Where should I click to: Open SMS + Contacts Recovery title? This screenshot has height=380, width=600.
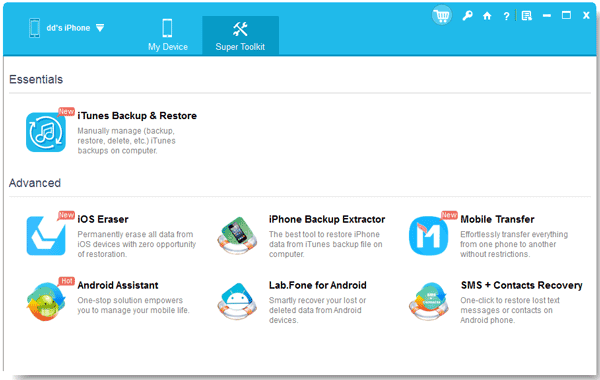click(x=522, y=285)
